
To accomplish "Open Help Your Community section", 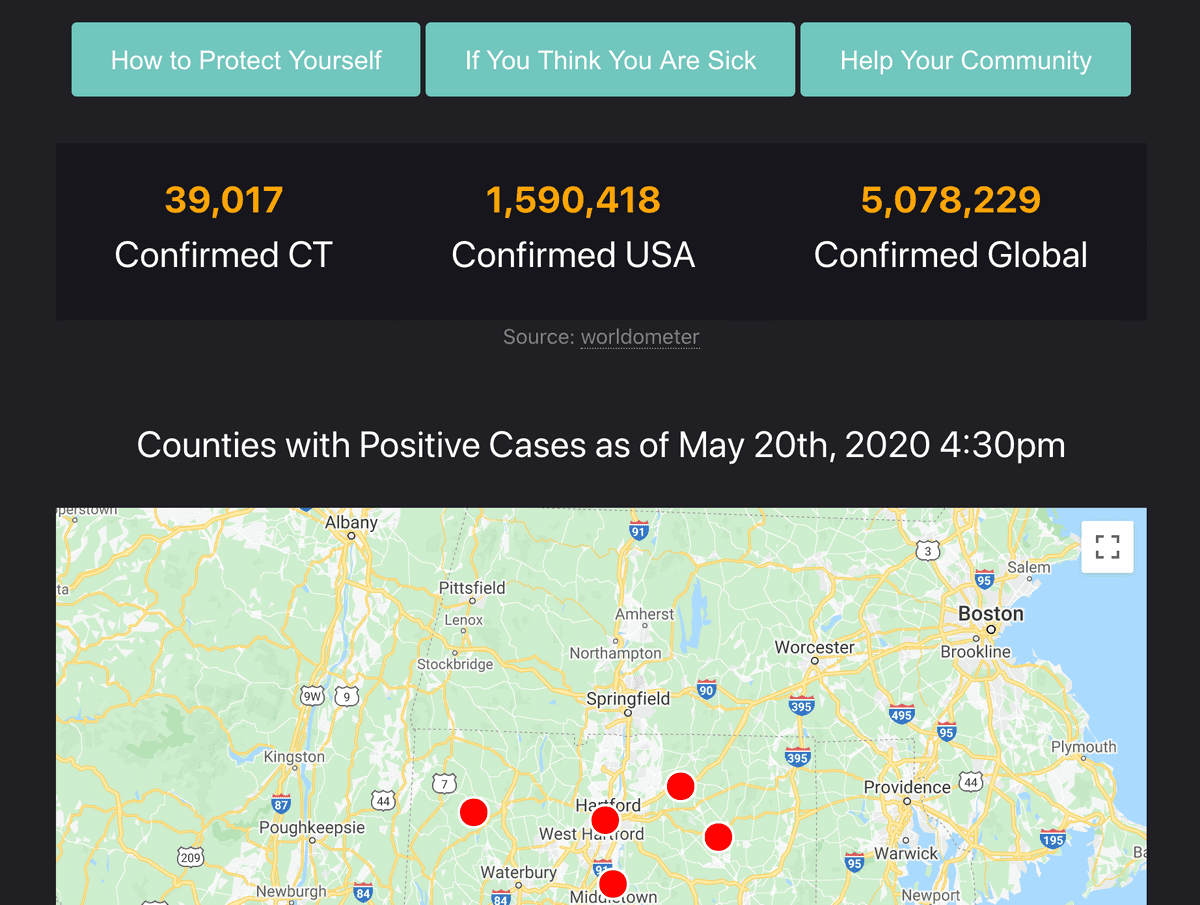I will coord(965,60).
